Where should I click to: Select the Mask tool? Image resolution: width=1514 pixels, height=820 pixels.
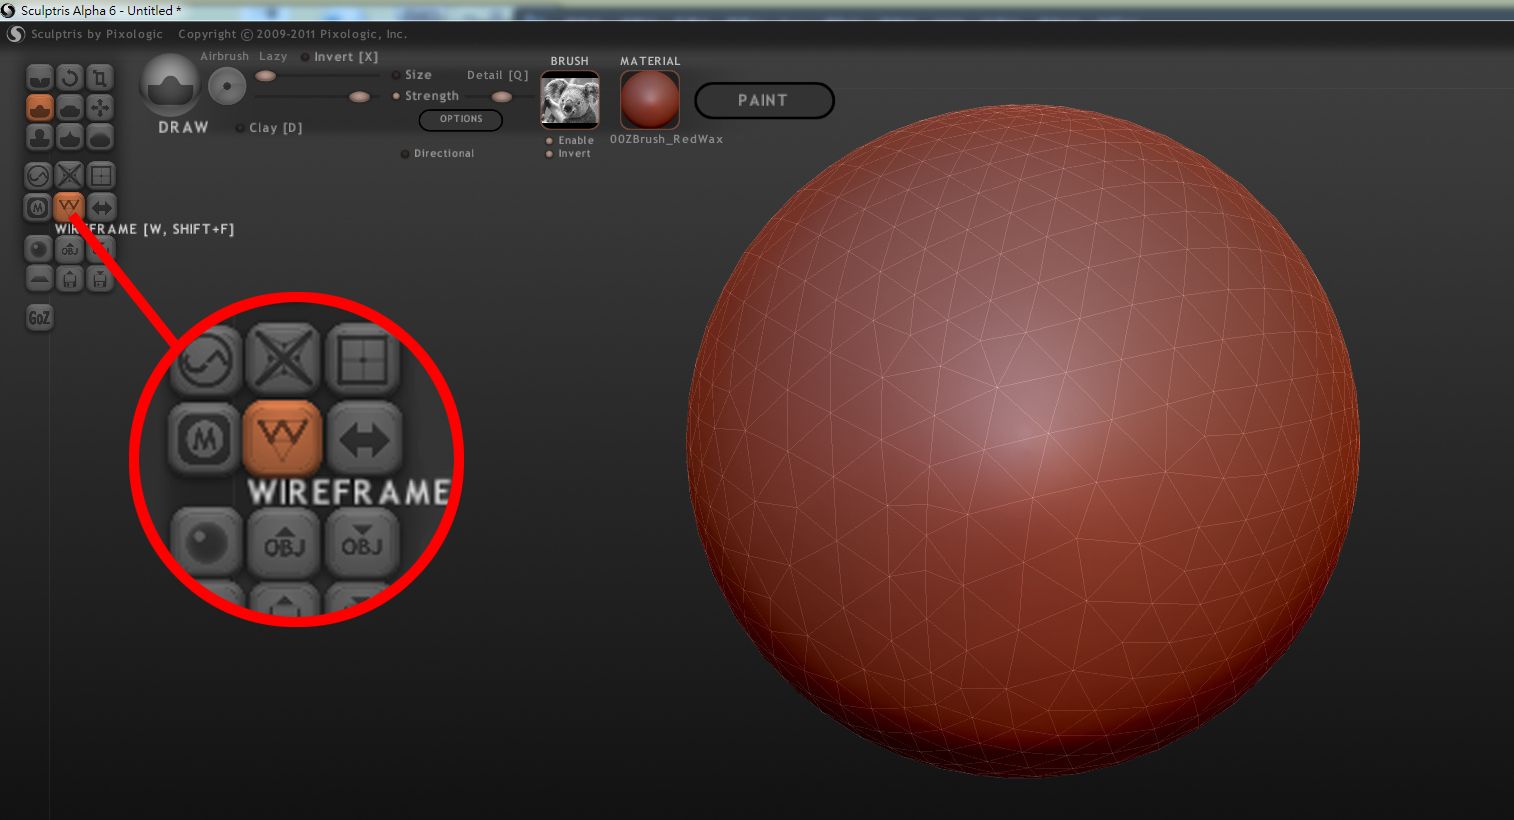tap(38, 207)
